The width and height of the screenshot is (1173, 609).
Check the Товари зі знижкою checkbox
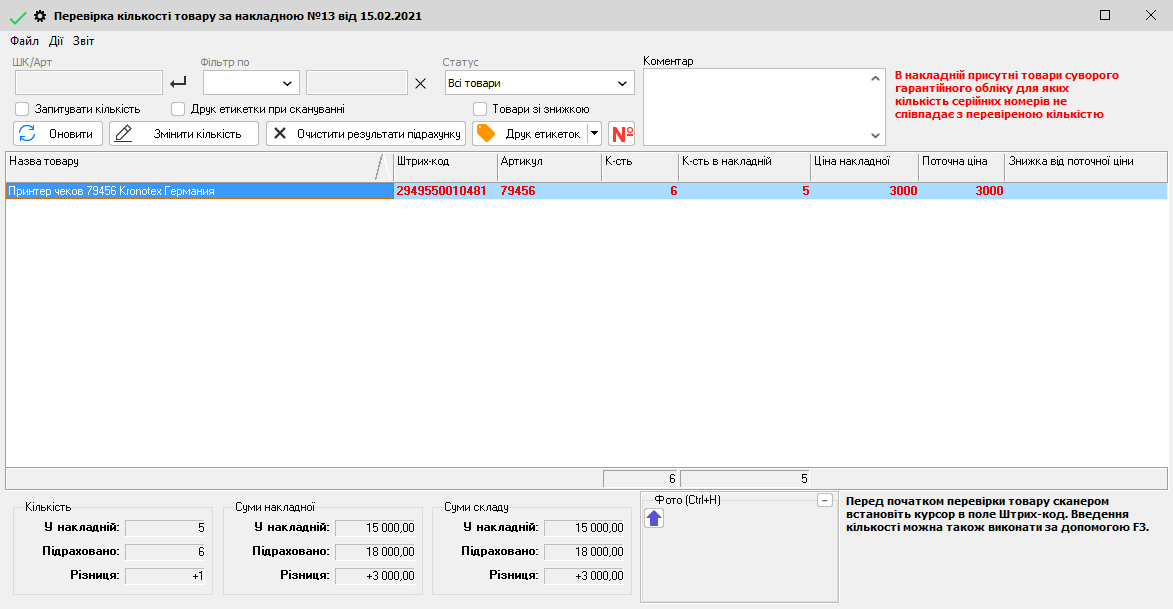(480, 109)
